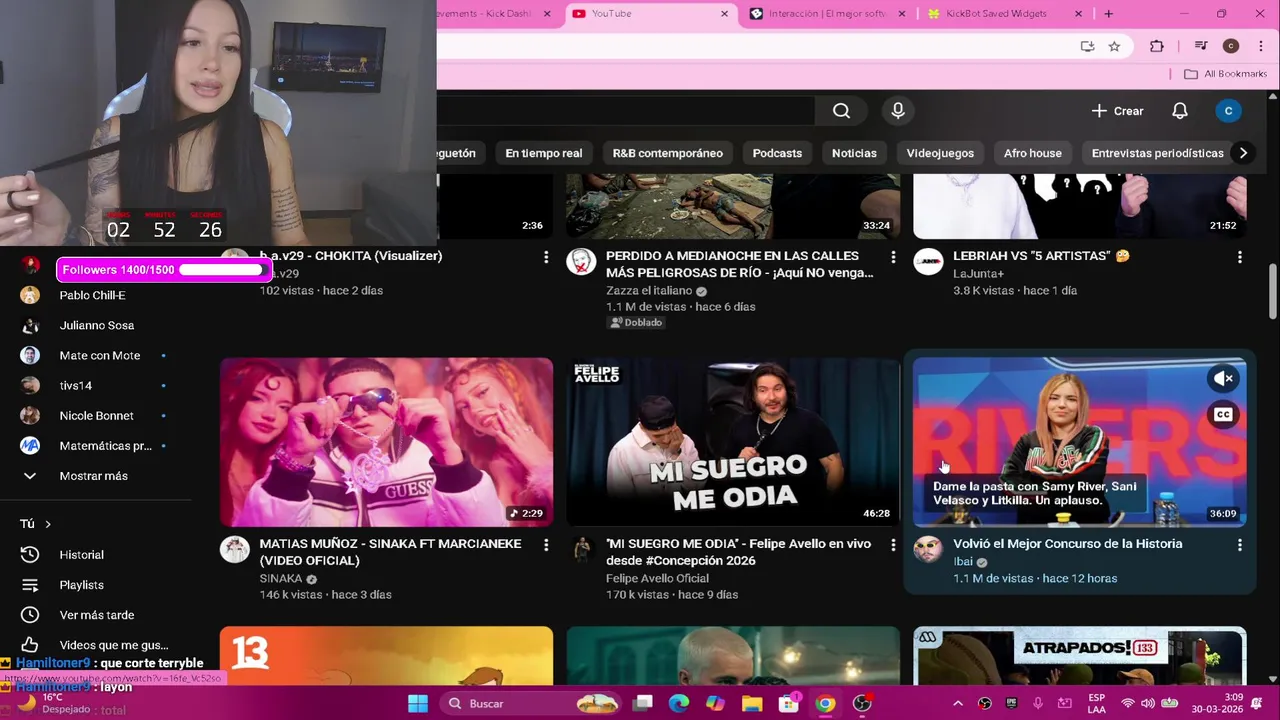Open the 'Felipe Avello Oficial' channel link
Image resolution: width=1280 pixels, height=720 pixels.
pos(657,578)
